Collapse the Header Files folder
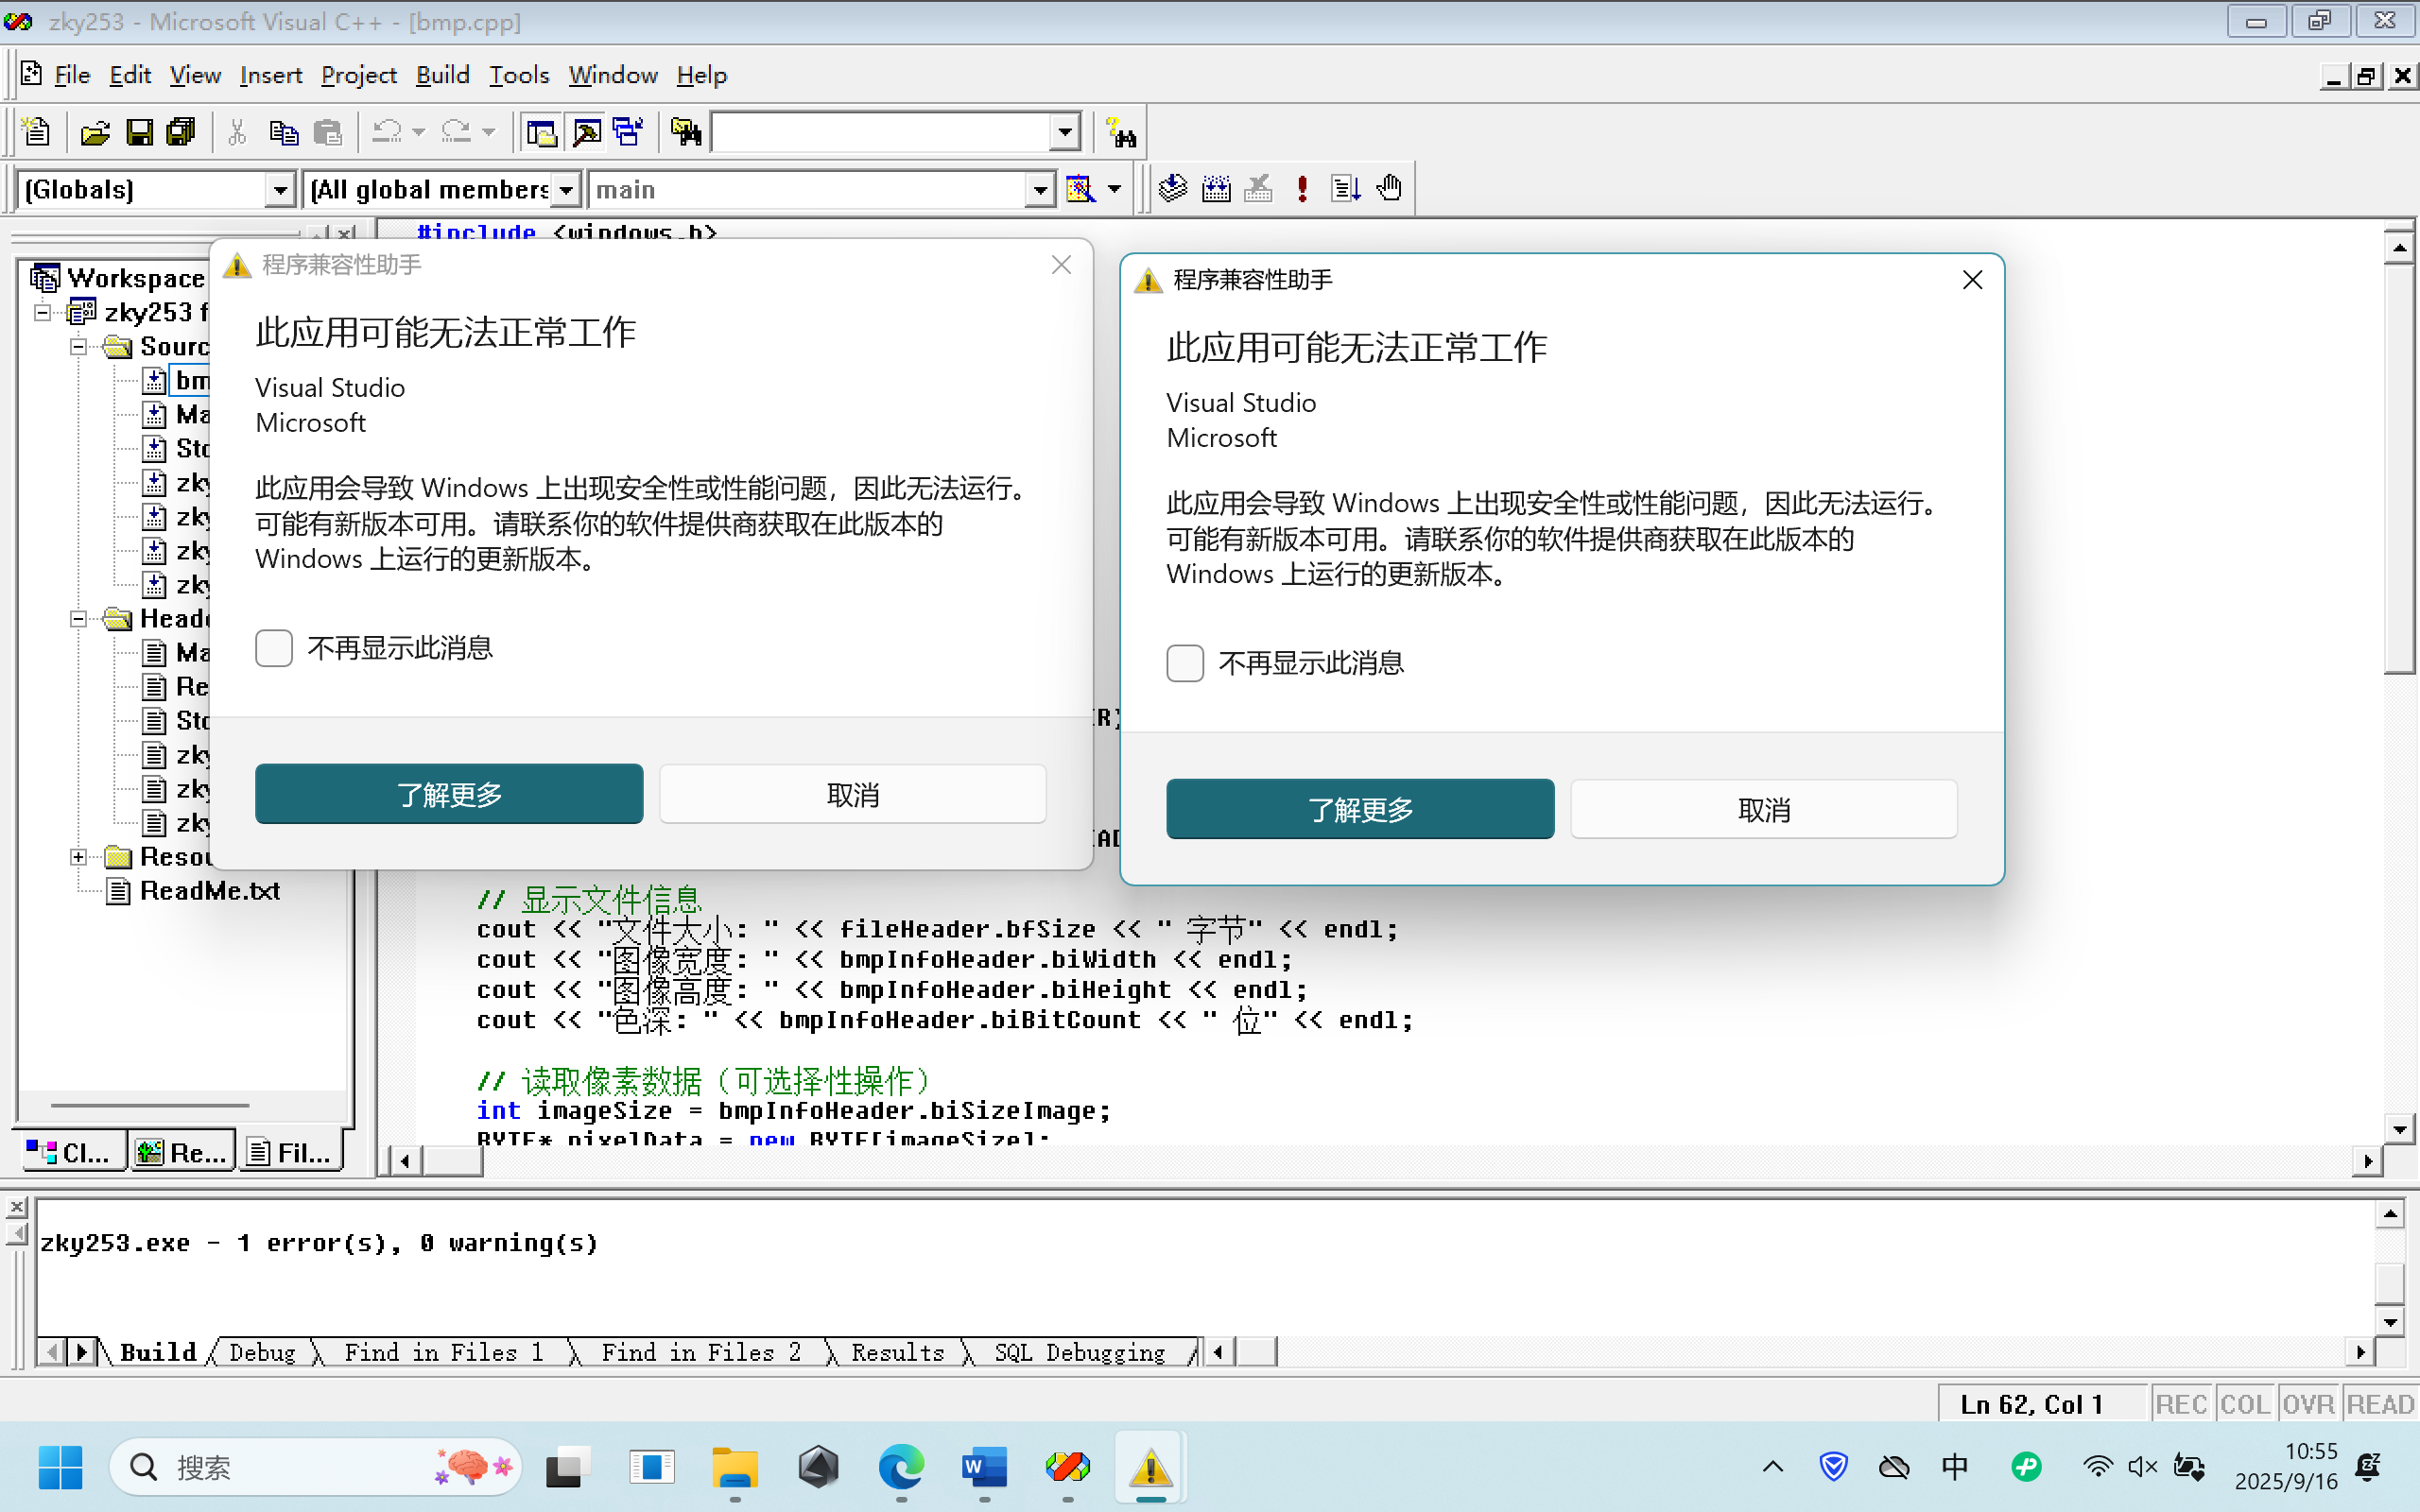 pyautogui.click(x=78, y=619)
